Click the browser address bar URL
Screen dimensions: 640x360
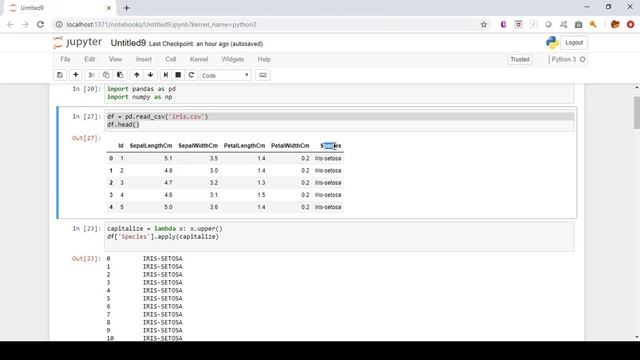pyautogui.click(x=162, y=24)
